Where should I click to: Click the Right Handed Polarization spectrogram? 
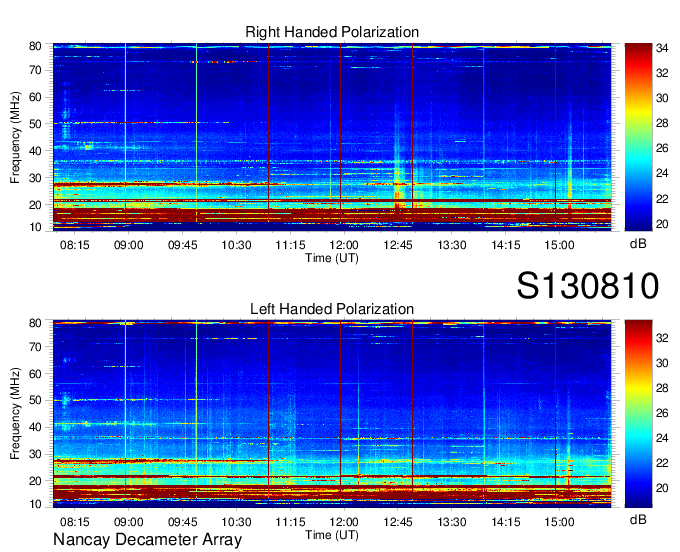[x=332, y=137]
